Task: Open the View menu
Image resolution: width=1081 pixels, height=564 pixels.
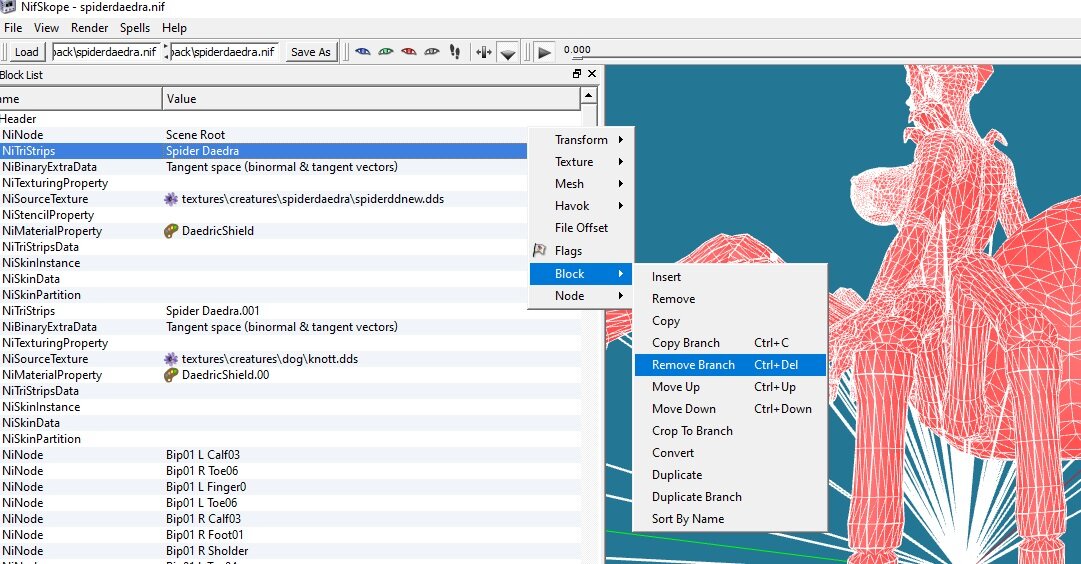Action: [x=46, y=28]
